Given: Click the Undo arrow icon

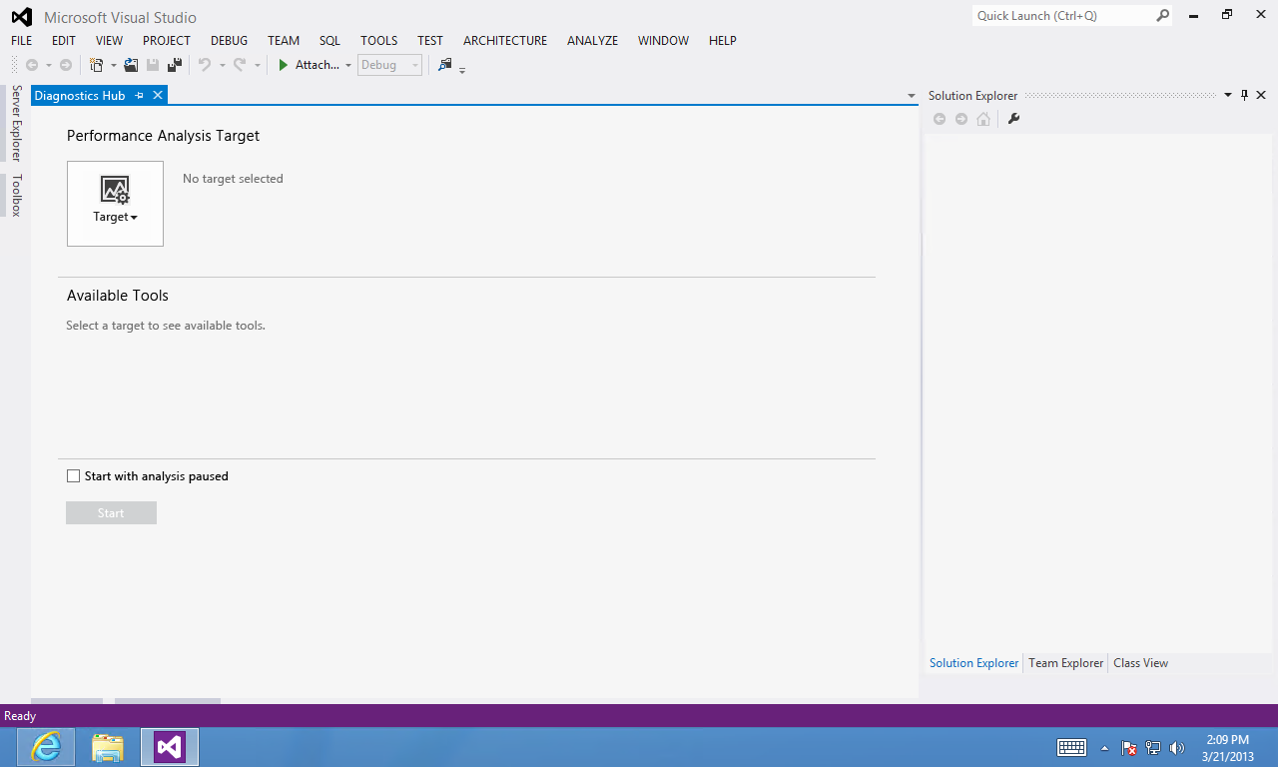Looking at the screenshot, I should pyautogui.click(x=204, y=65).
